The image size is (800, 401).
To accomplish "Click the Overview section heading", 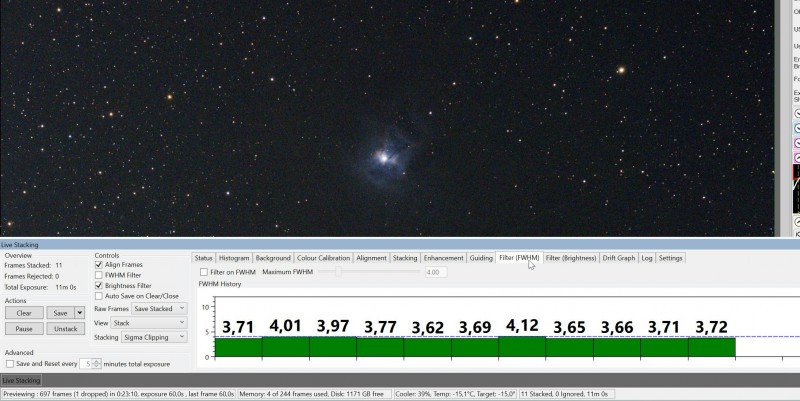I will [18, 255].
